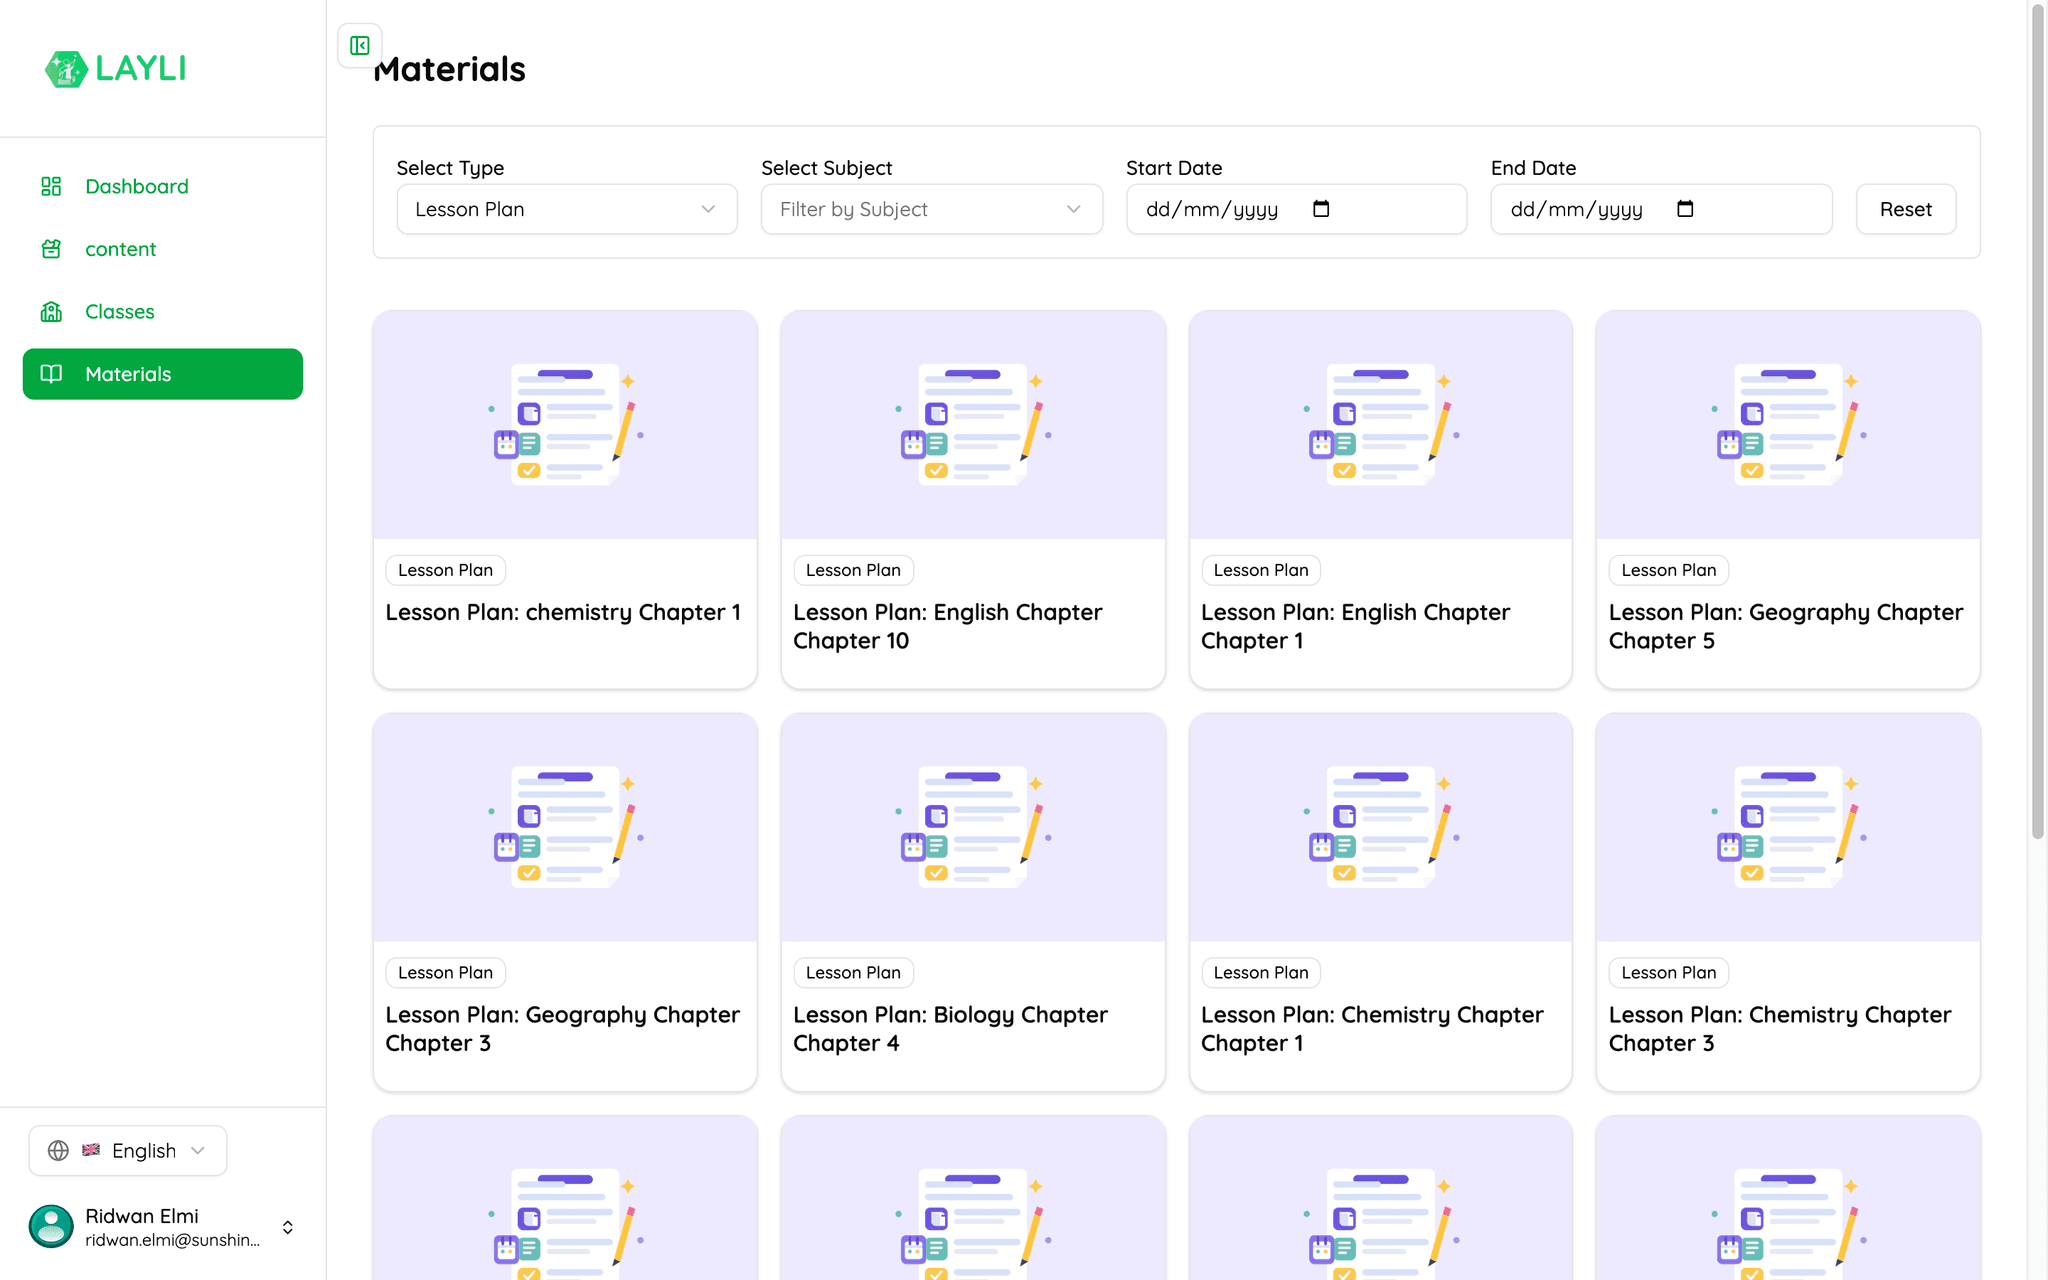2048x1280 pixels.
Task: Click title "Lesson Plan: Geography Chapter Chapter 3"
Action: click(563, 1029)
